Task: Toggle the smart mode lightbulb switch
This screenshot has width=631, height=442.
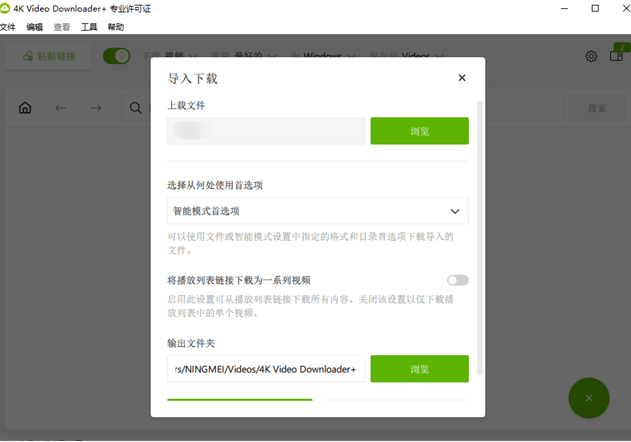Action: pyautogui.click(x=117, y=56)
